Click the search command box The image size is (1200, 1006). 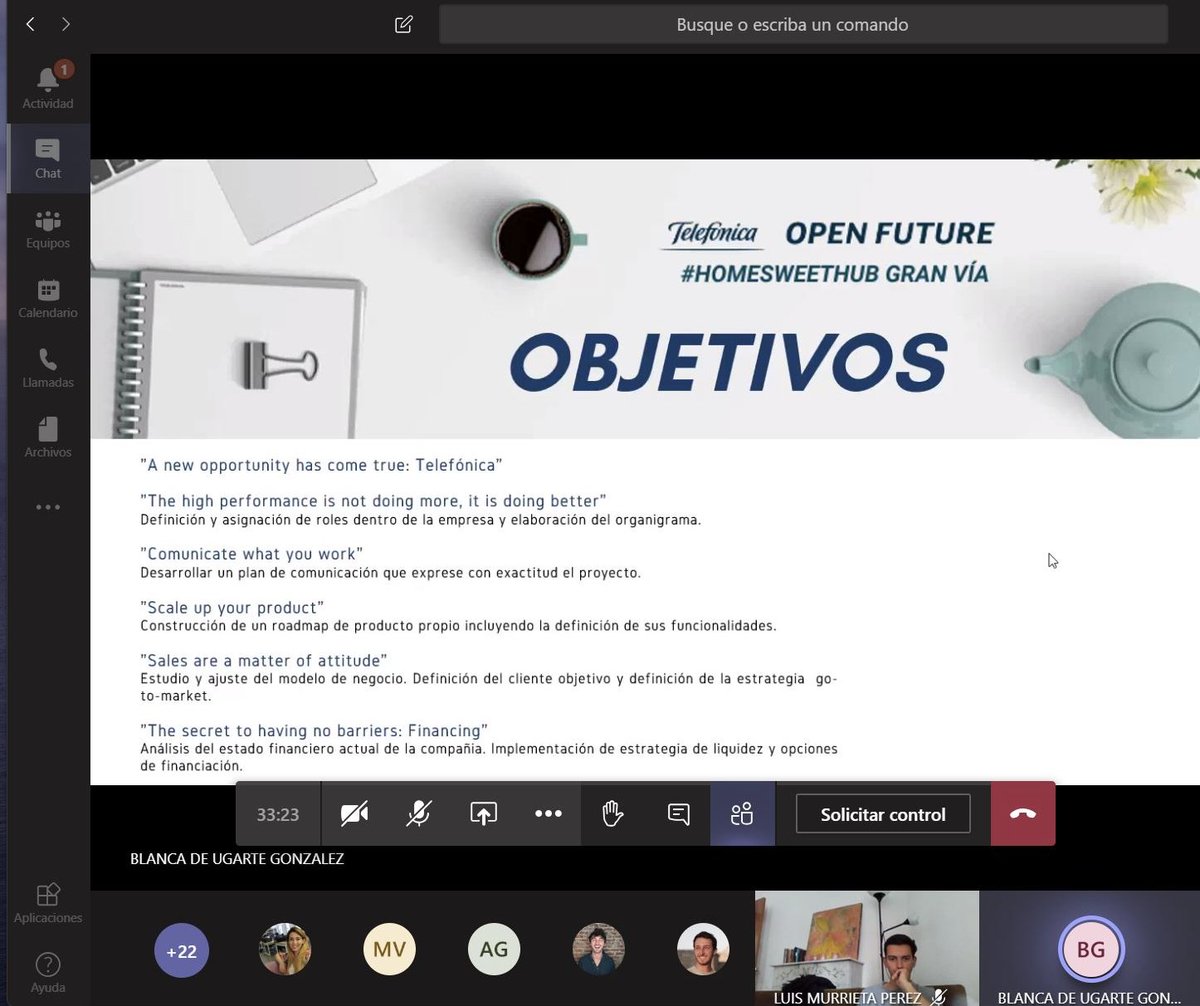pyautogui.click(x=803, y=25)
